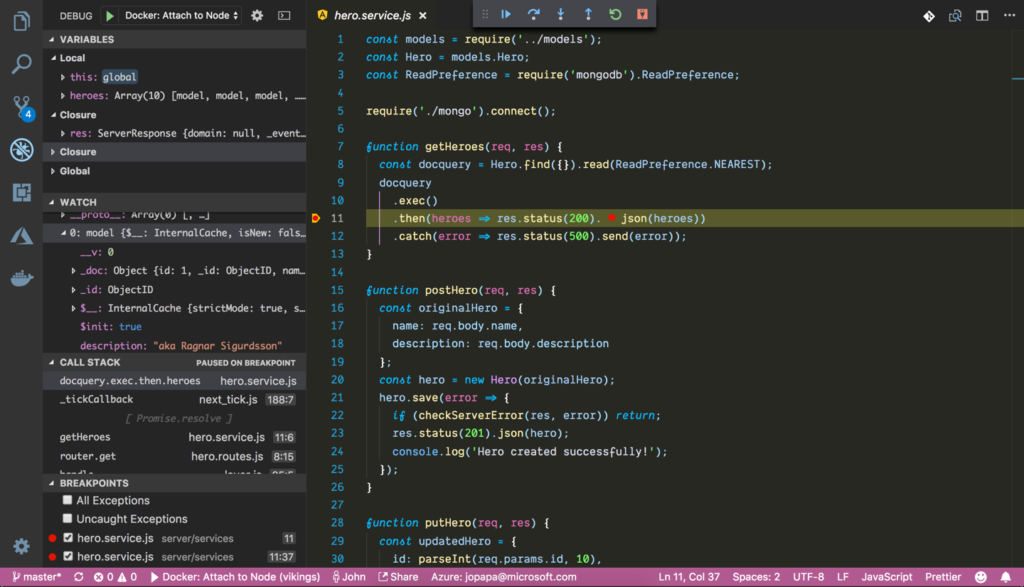Select the hero.service.js editor tab
The height and width of the screenshot is (587, 1024).
click(x=370, y=15)
